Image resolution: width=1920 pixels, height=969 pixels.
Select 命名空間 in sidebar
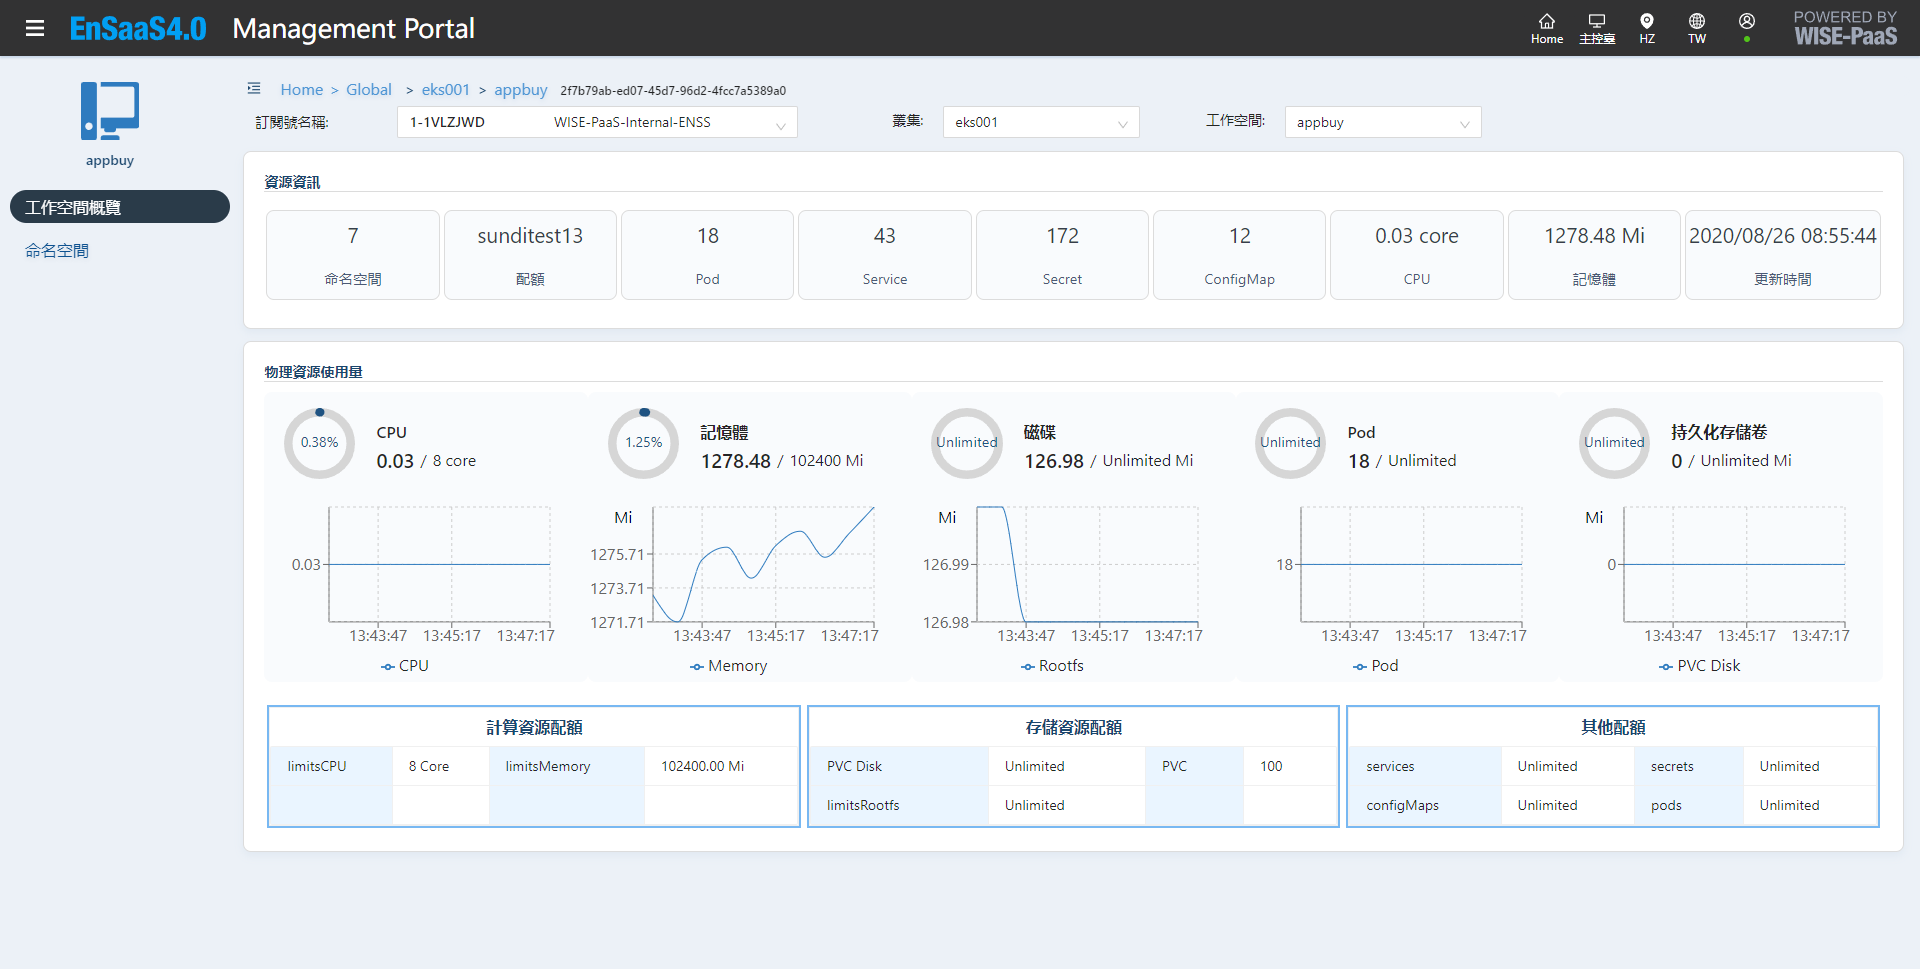(57, 250)
